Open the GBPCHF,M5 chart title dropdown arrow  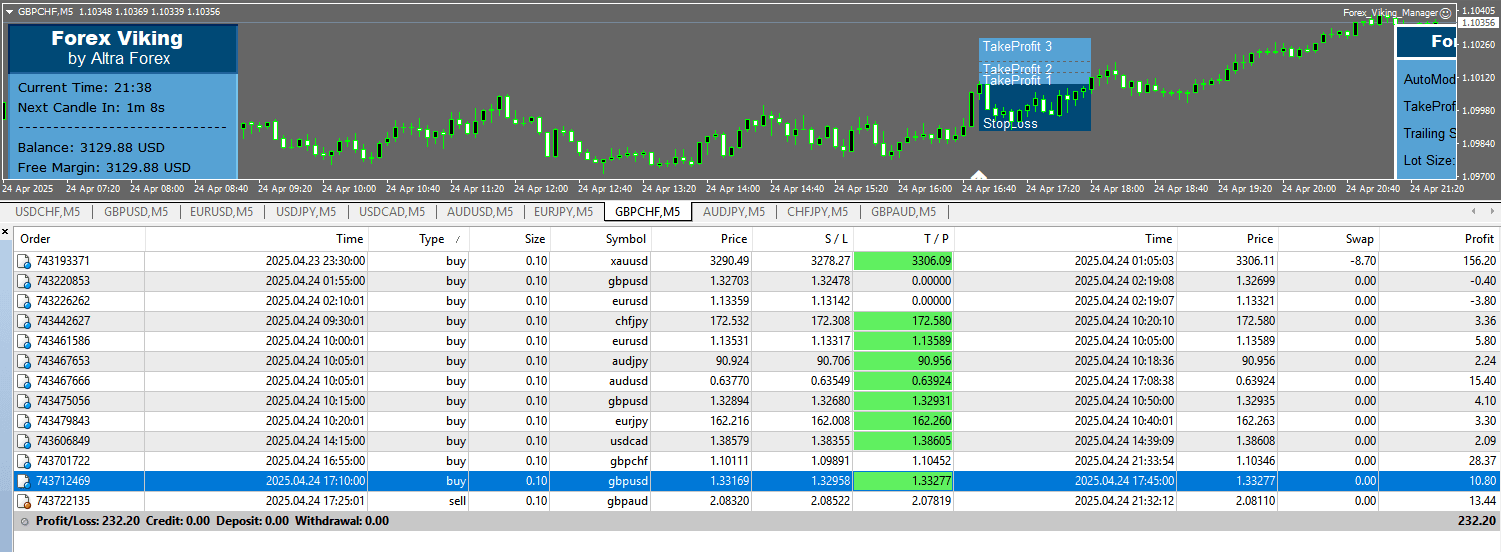tap(9, 12)
